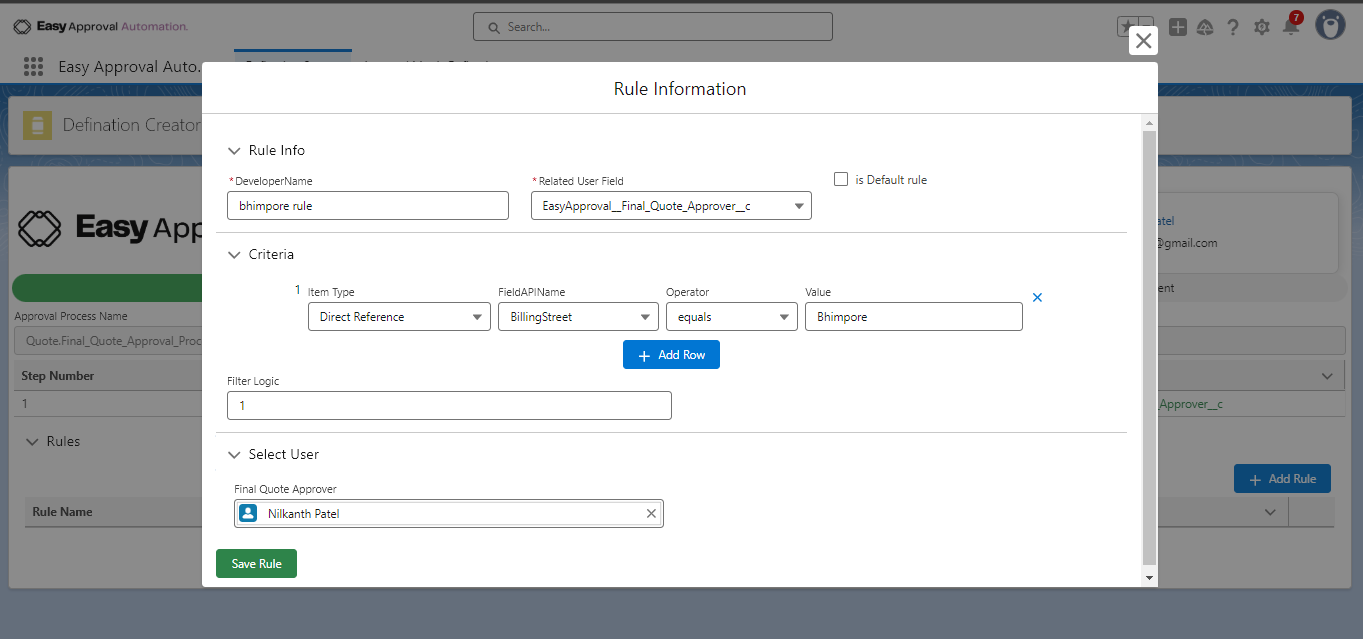Click the global Search box
The height and width of the screenshot is (639, 1363).
click(x=653, y=27)
